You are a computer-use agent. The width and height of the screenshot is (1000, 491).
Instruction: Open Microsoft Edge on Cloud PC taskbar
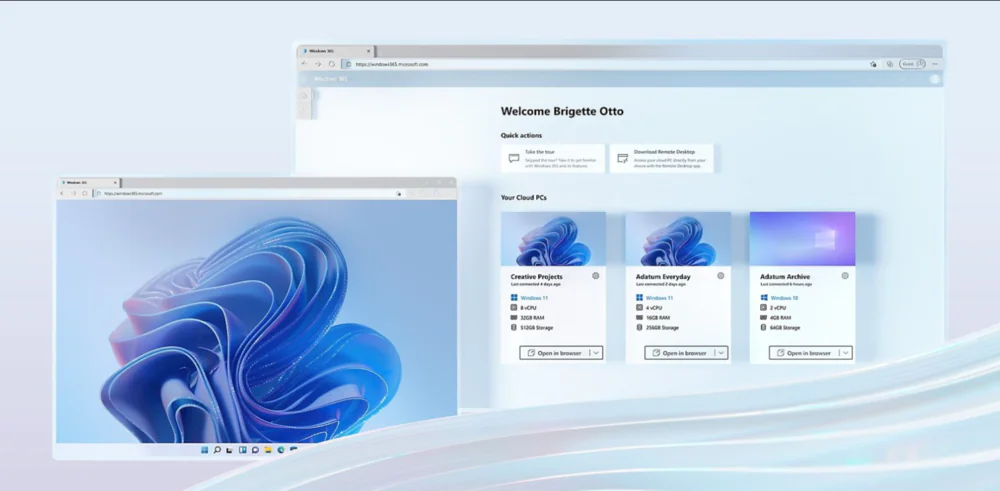[x=281, y=450]
